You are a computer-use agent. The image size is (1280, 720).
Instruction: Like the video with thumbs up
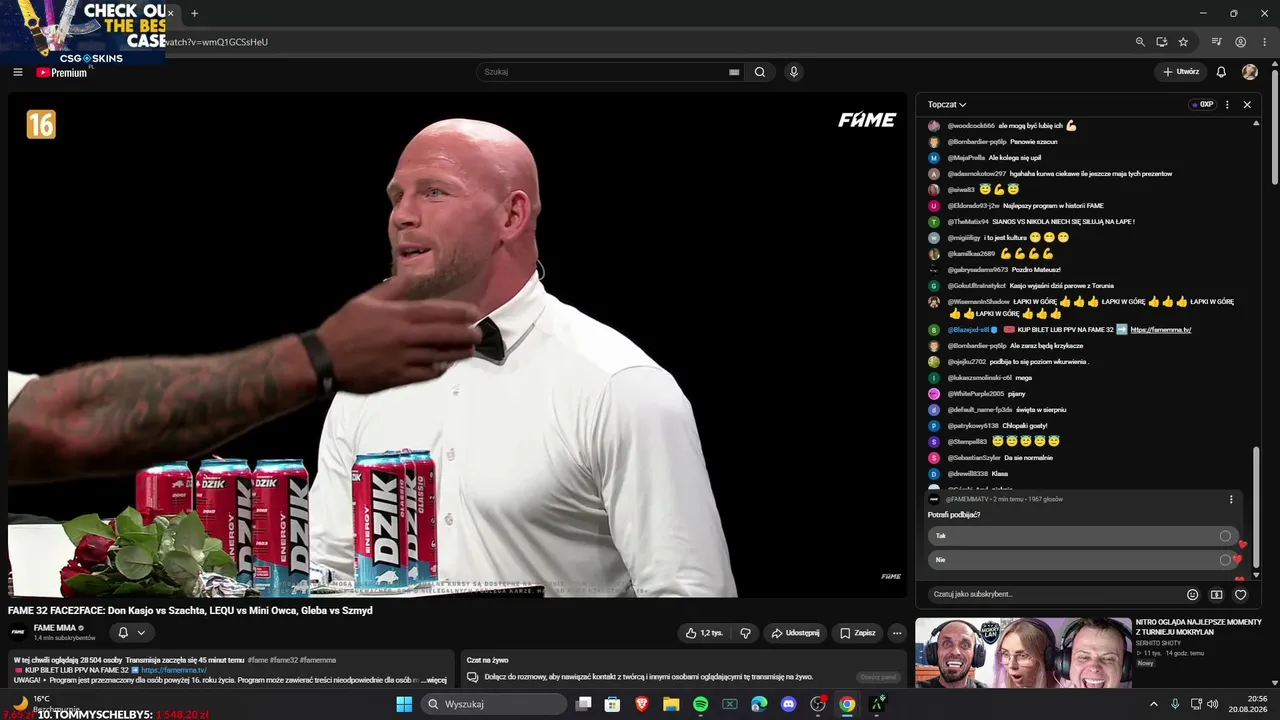tap(704, 633)
